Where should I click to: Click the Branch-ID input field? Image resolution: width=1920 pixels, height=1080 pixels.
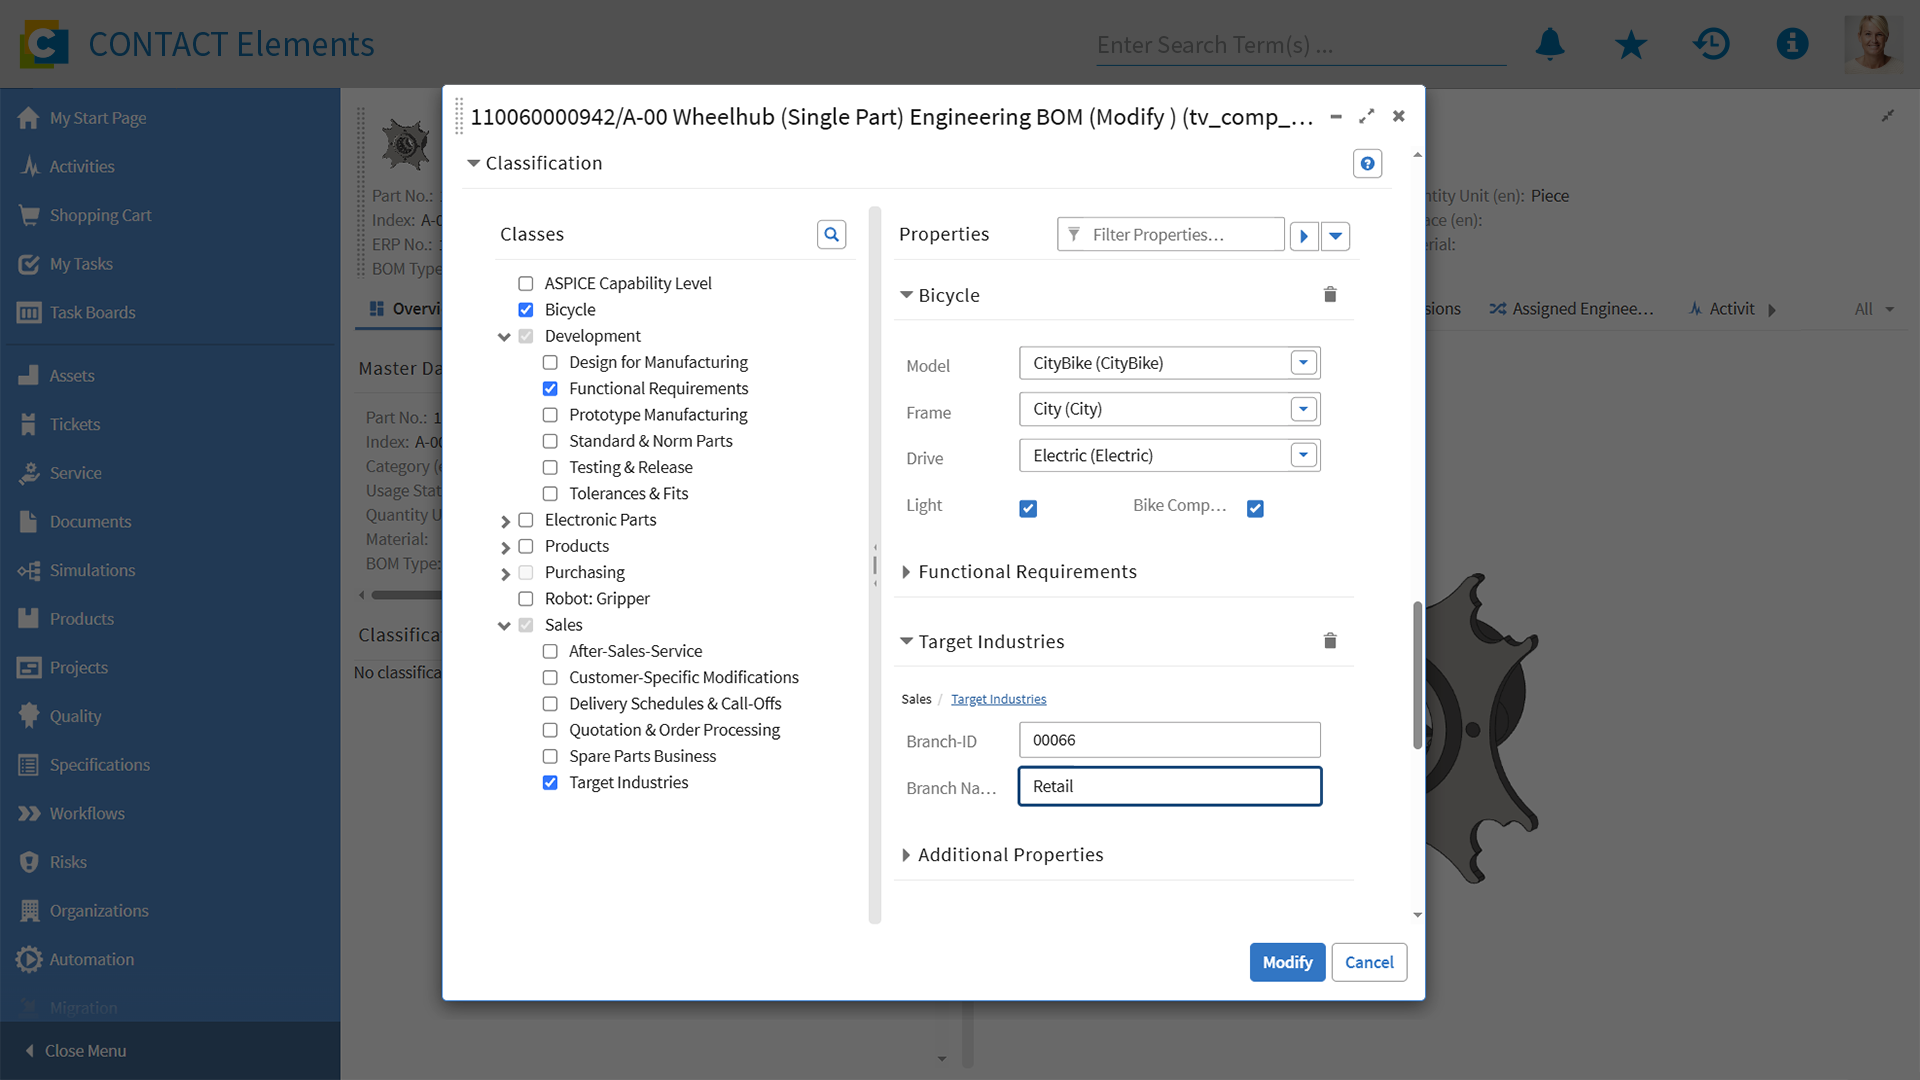click(1169, 740)
